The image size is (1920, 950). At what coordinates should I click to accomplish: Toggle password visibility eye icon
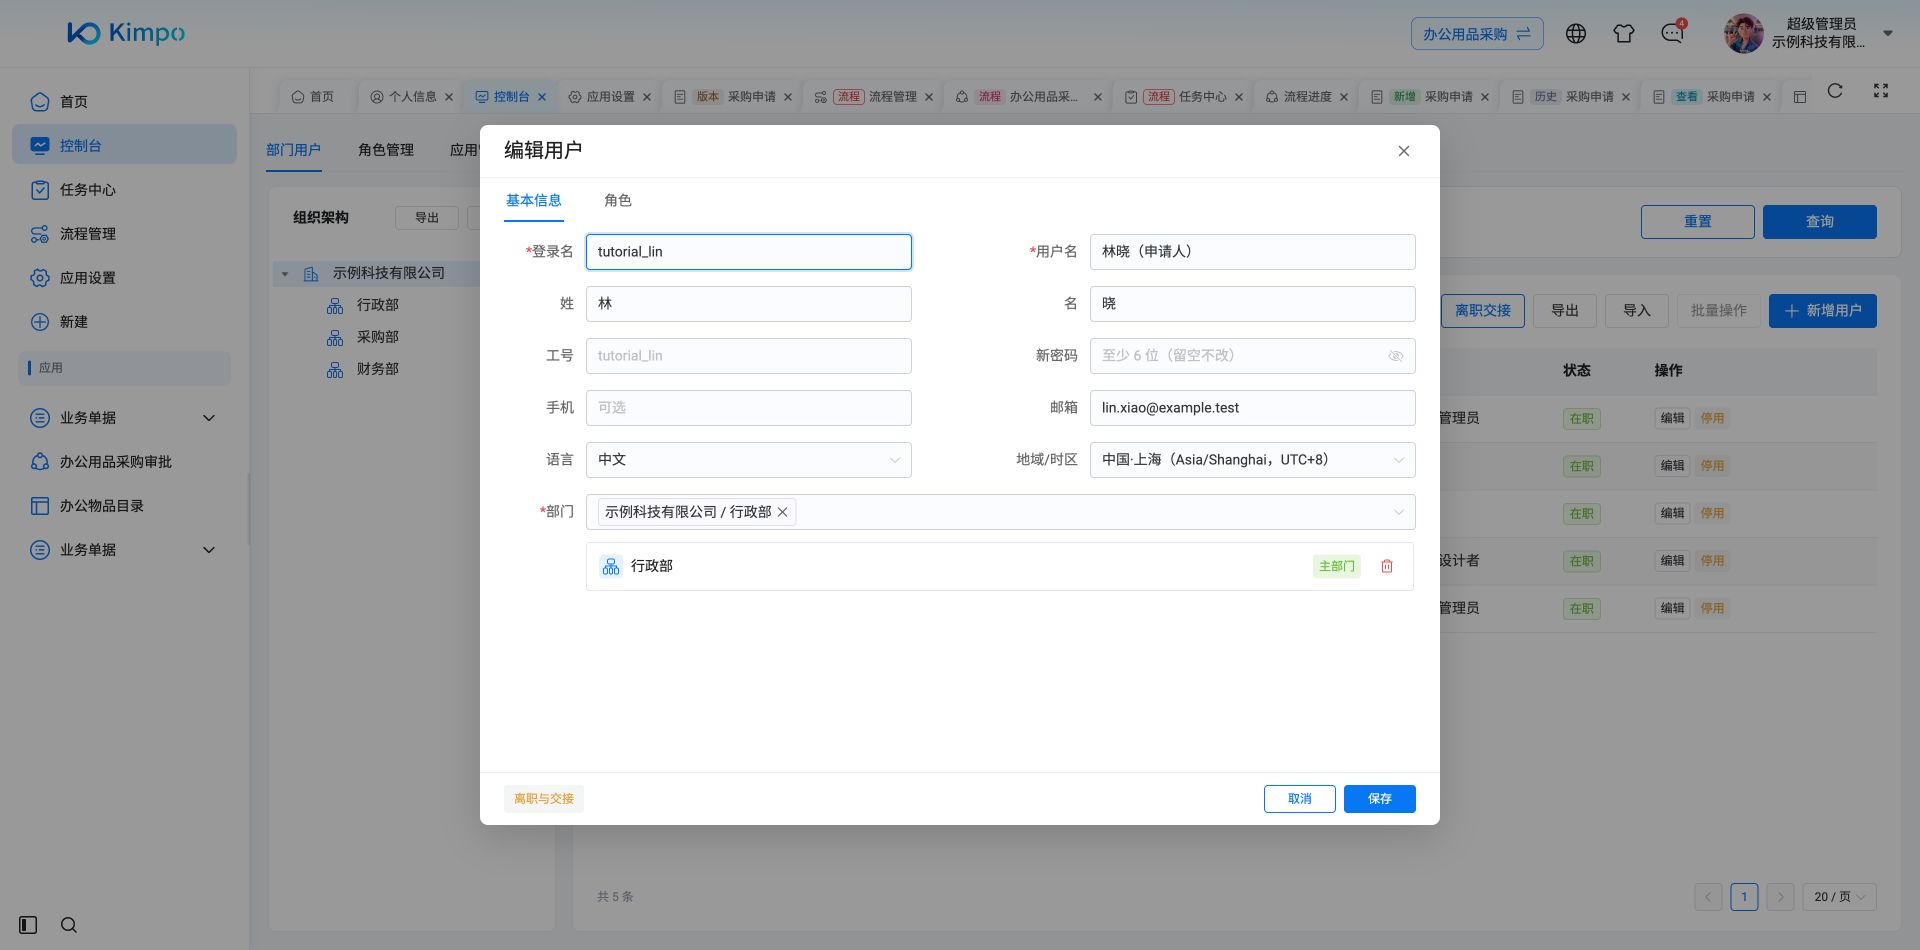click(x=1396, y=356)
